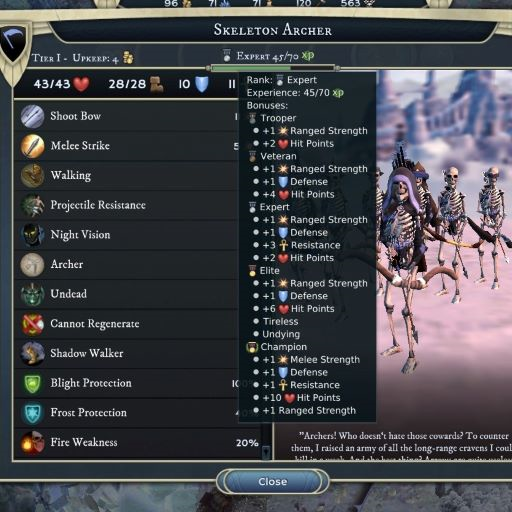
Task: Click the Projectile Resistance icon
Action: click(x=32, y=205)
